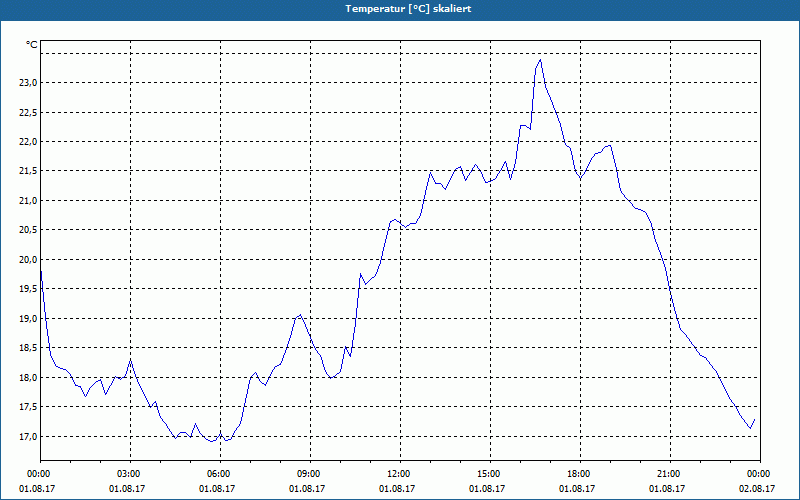Click the 18:00 time axis label

(580, 474)
